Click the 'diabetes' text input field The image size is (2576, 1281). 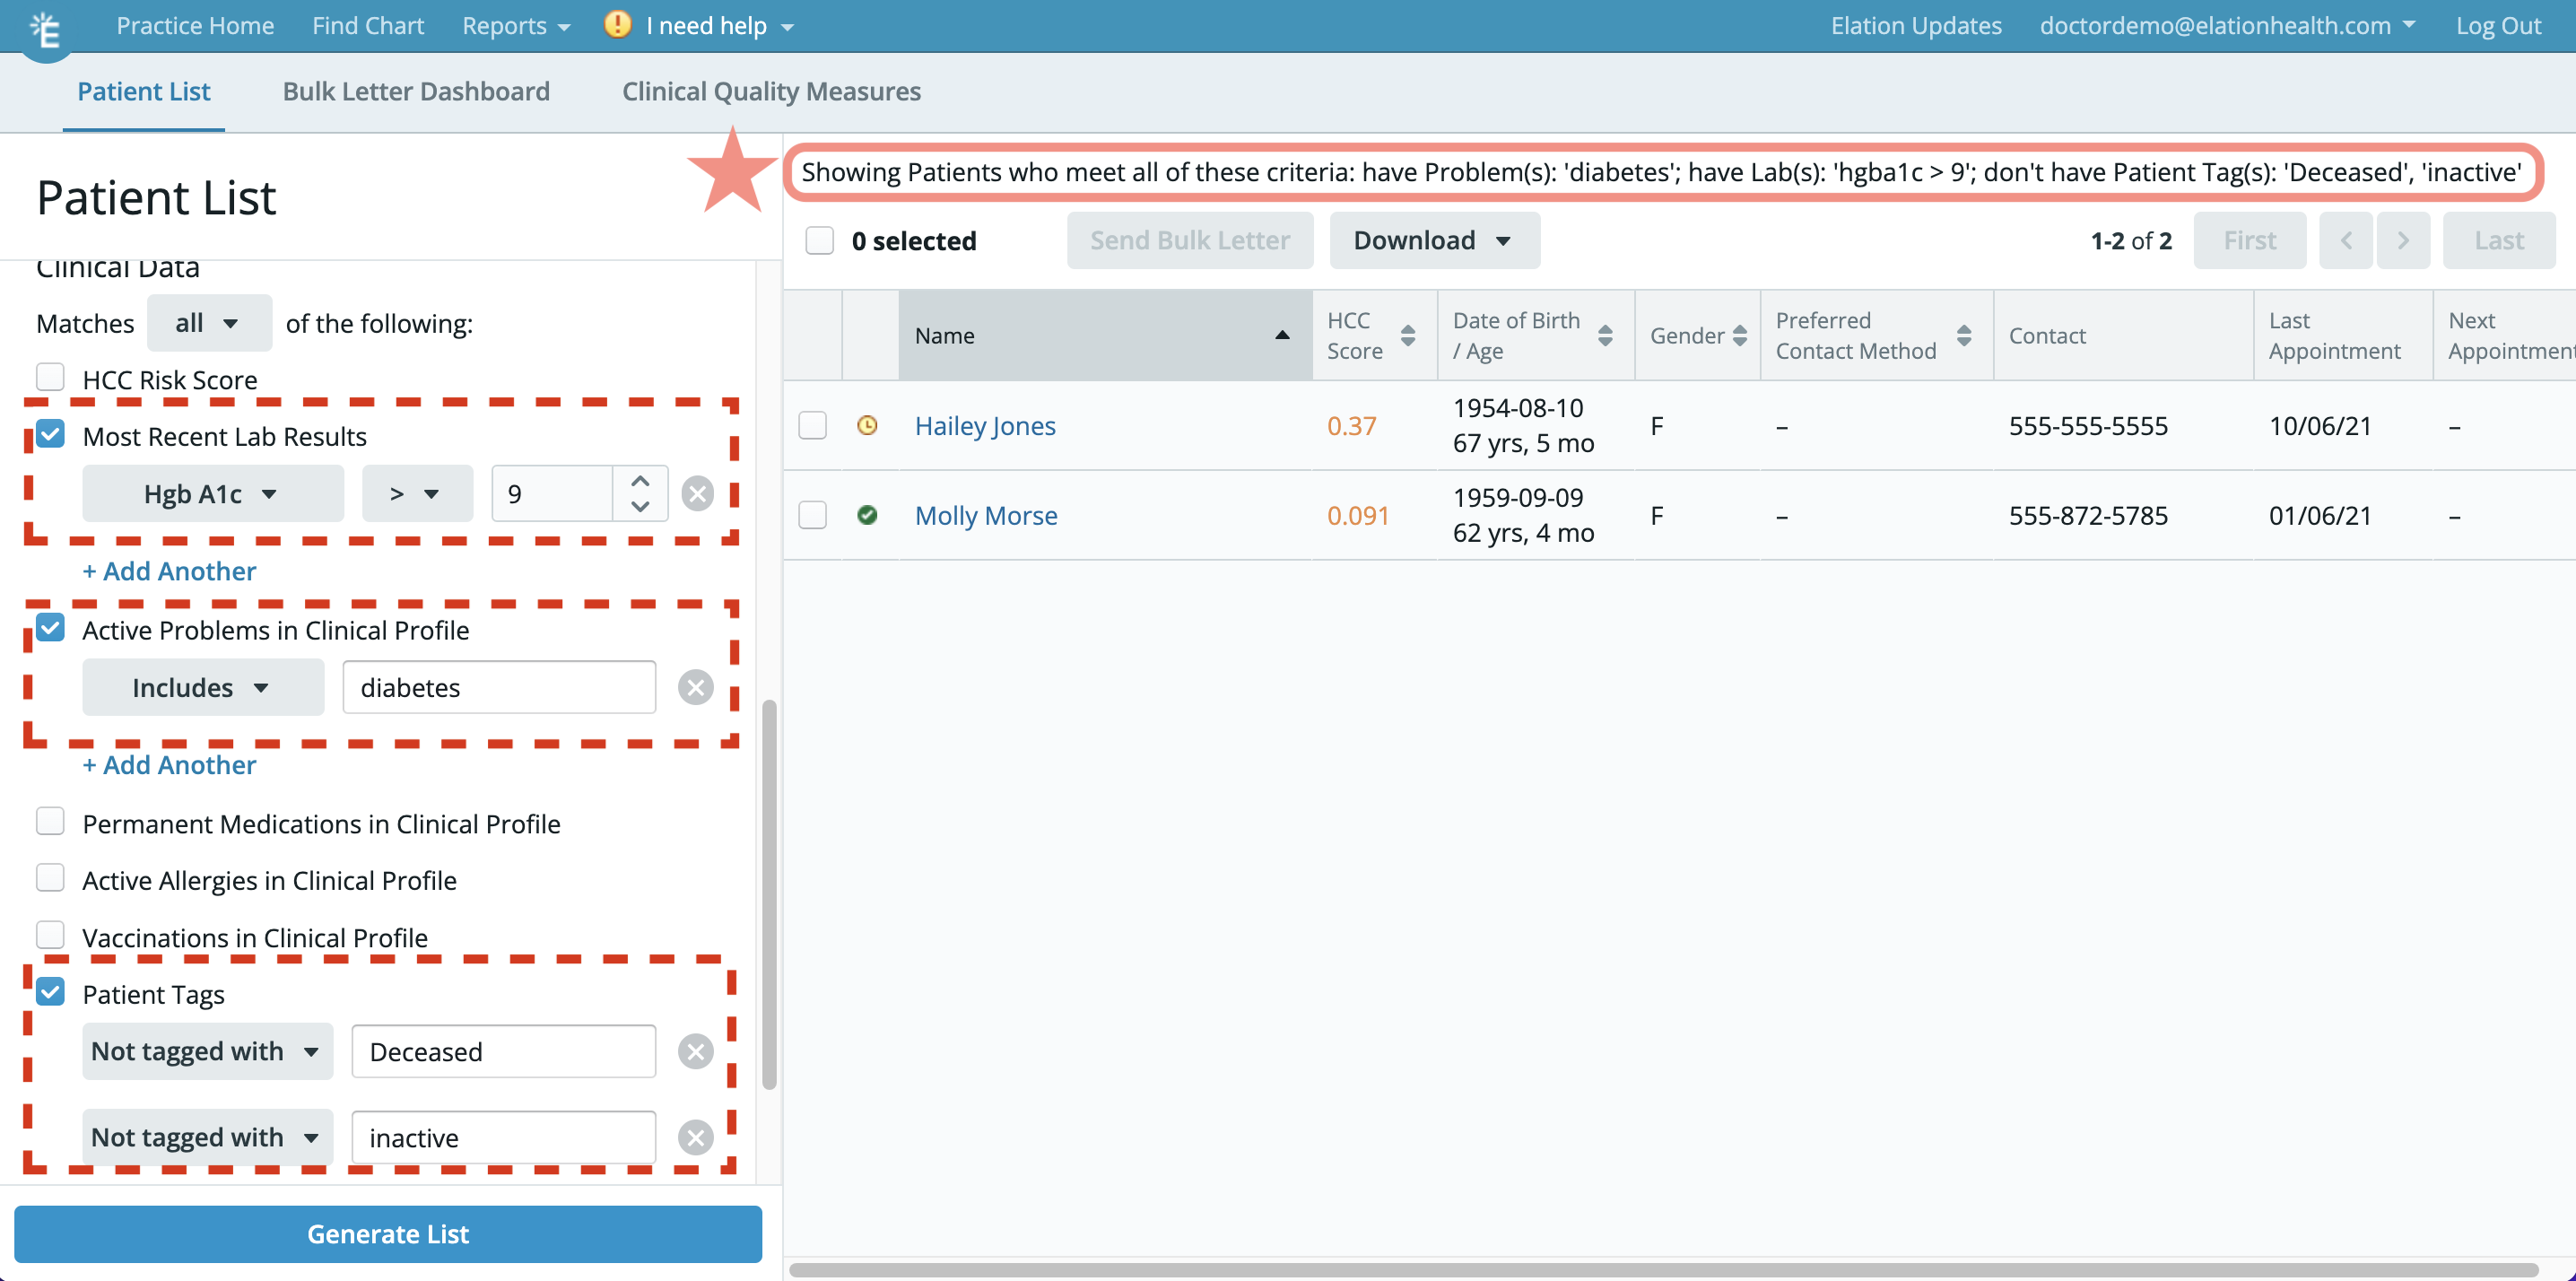(498, 687)
